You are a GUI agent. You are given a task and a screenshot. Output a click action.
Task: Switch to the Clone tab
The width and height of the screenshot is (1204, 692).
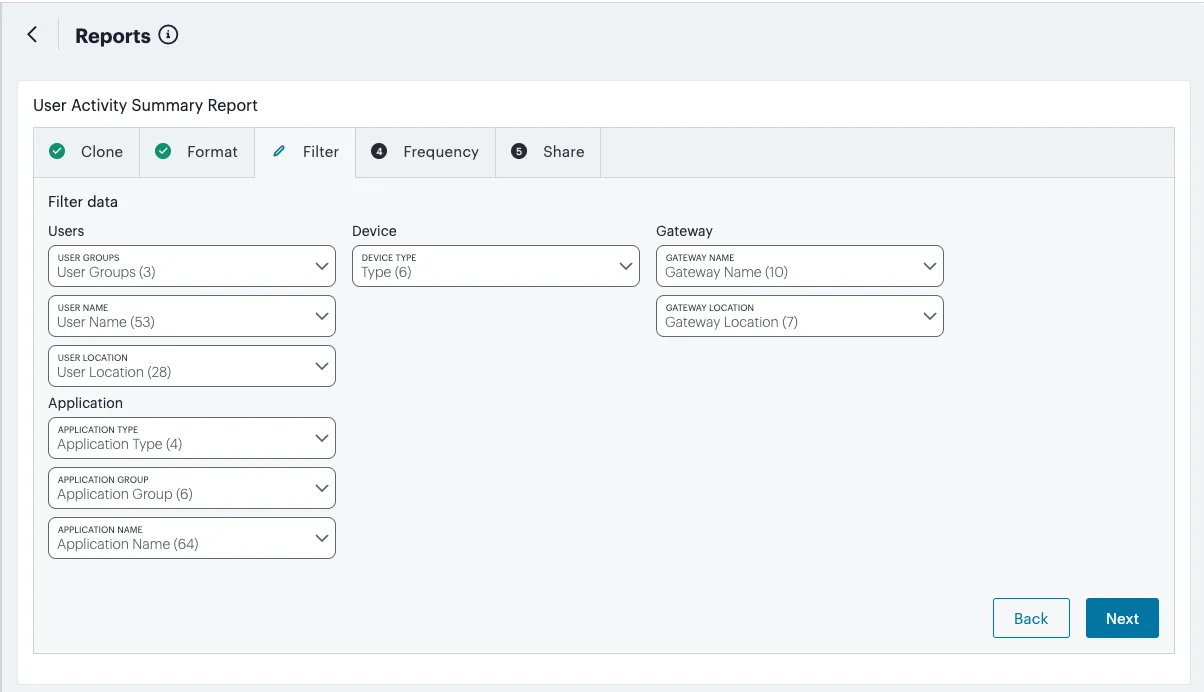[x=87, y=152]
